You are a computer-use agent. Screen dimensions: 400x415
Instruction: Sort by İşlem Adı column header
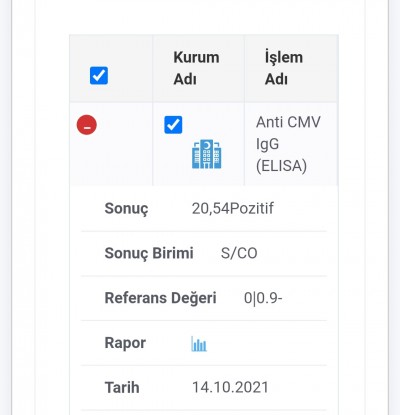pos(284,68)
